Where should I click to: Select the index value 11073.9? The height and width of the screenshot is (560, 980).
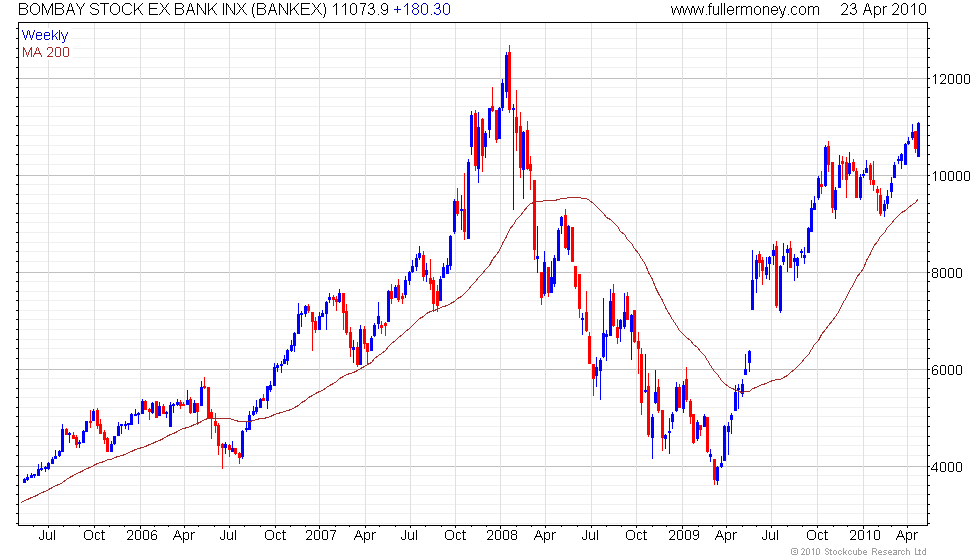pos(360,9)
